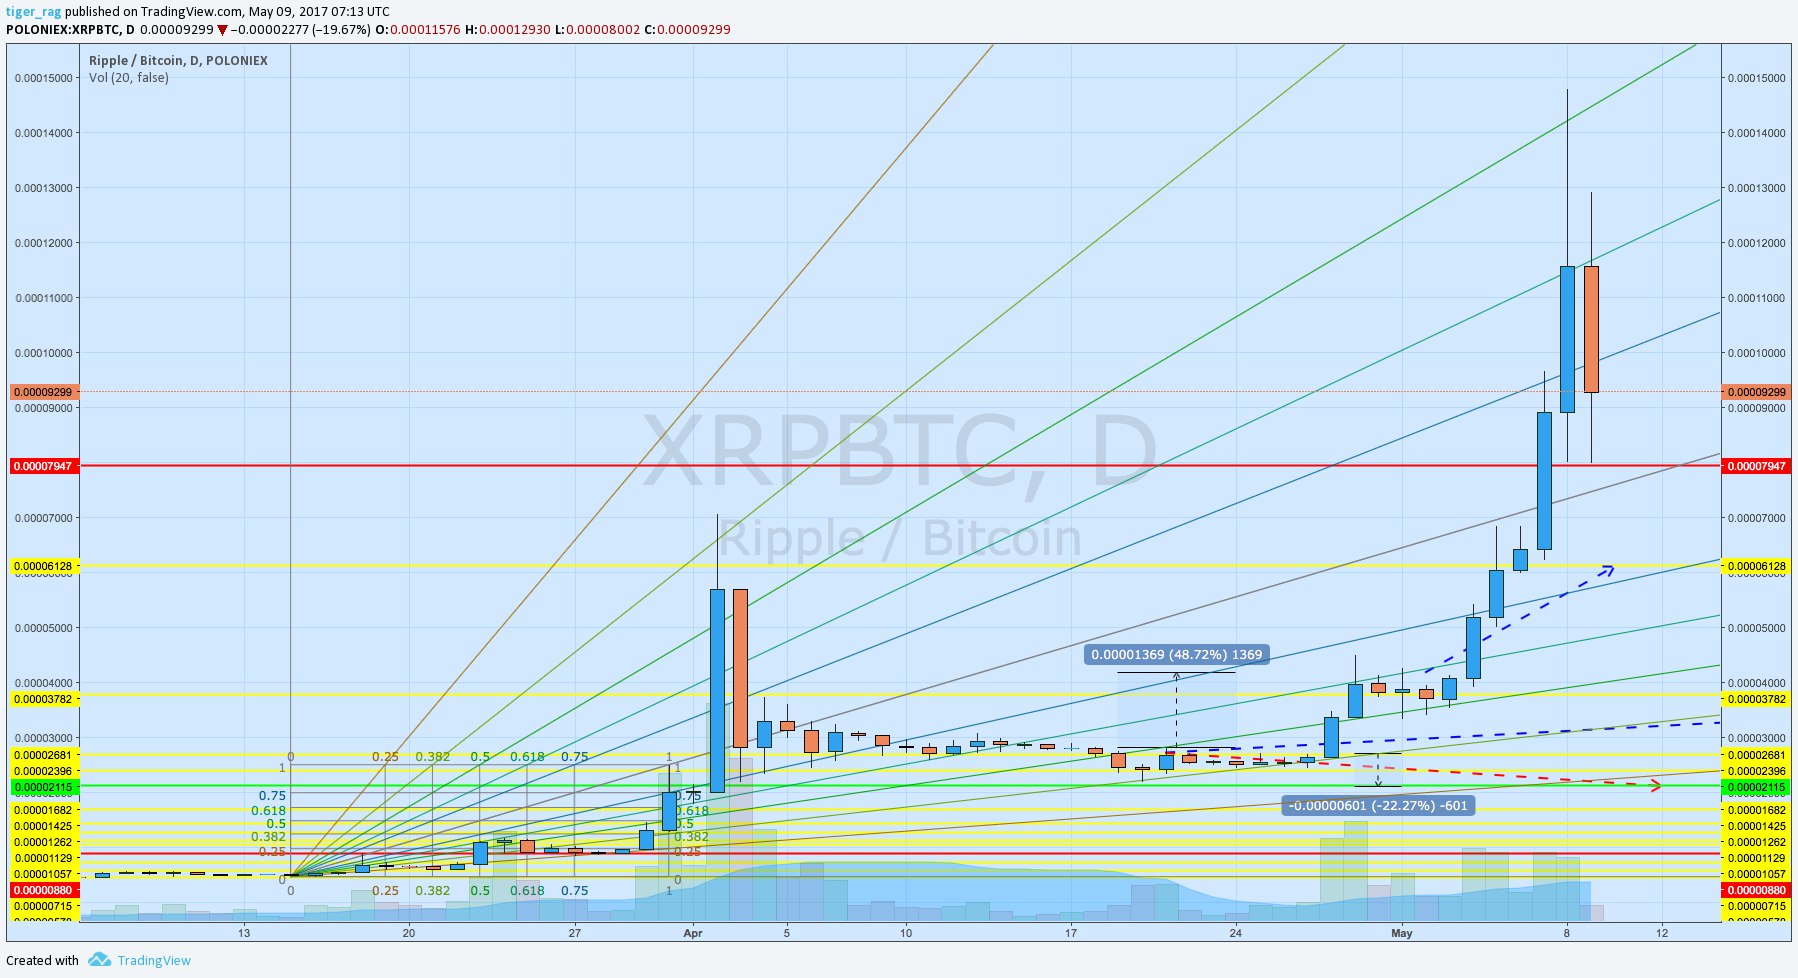Click the '-0.00000601 (-22.27%) -601' measurement label
Screen dimensions: 1798x978
(1378, 805)
